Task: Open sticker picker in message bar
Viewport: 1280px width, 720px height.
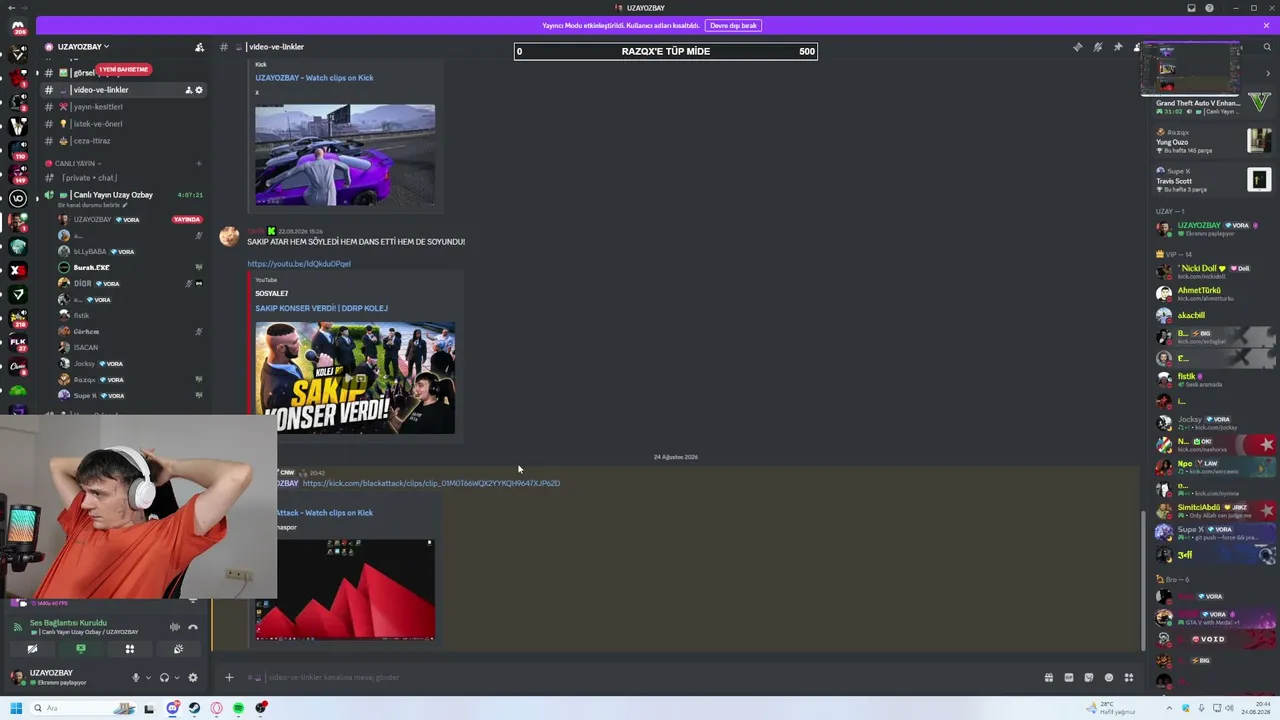Action: coord(1089,677)
